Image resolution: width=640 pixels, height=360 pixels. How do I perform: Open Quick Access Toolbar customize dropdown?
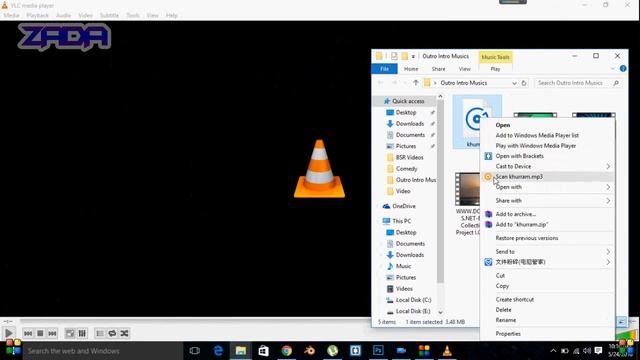pyautogui.click(x=413, y=56)
